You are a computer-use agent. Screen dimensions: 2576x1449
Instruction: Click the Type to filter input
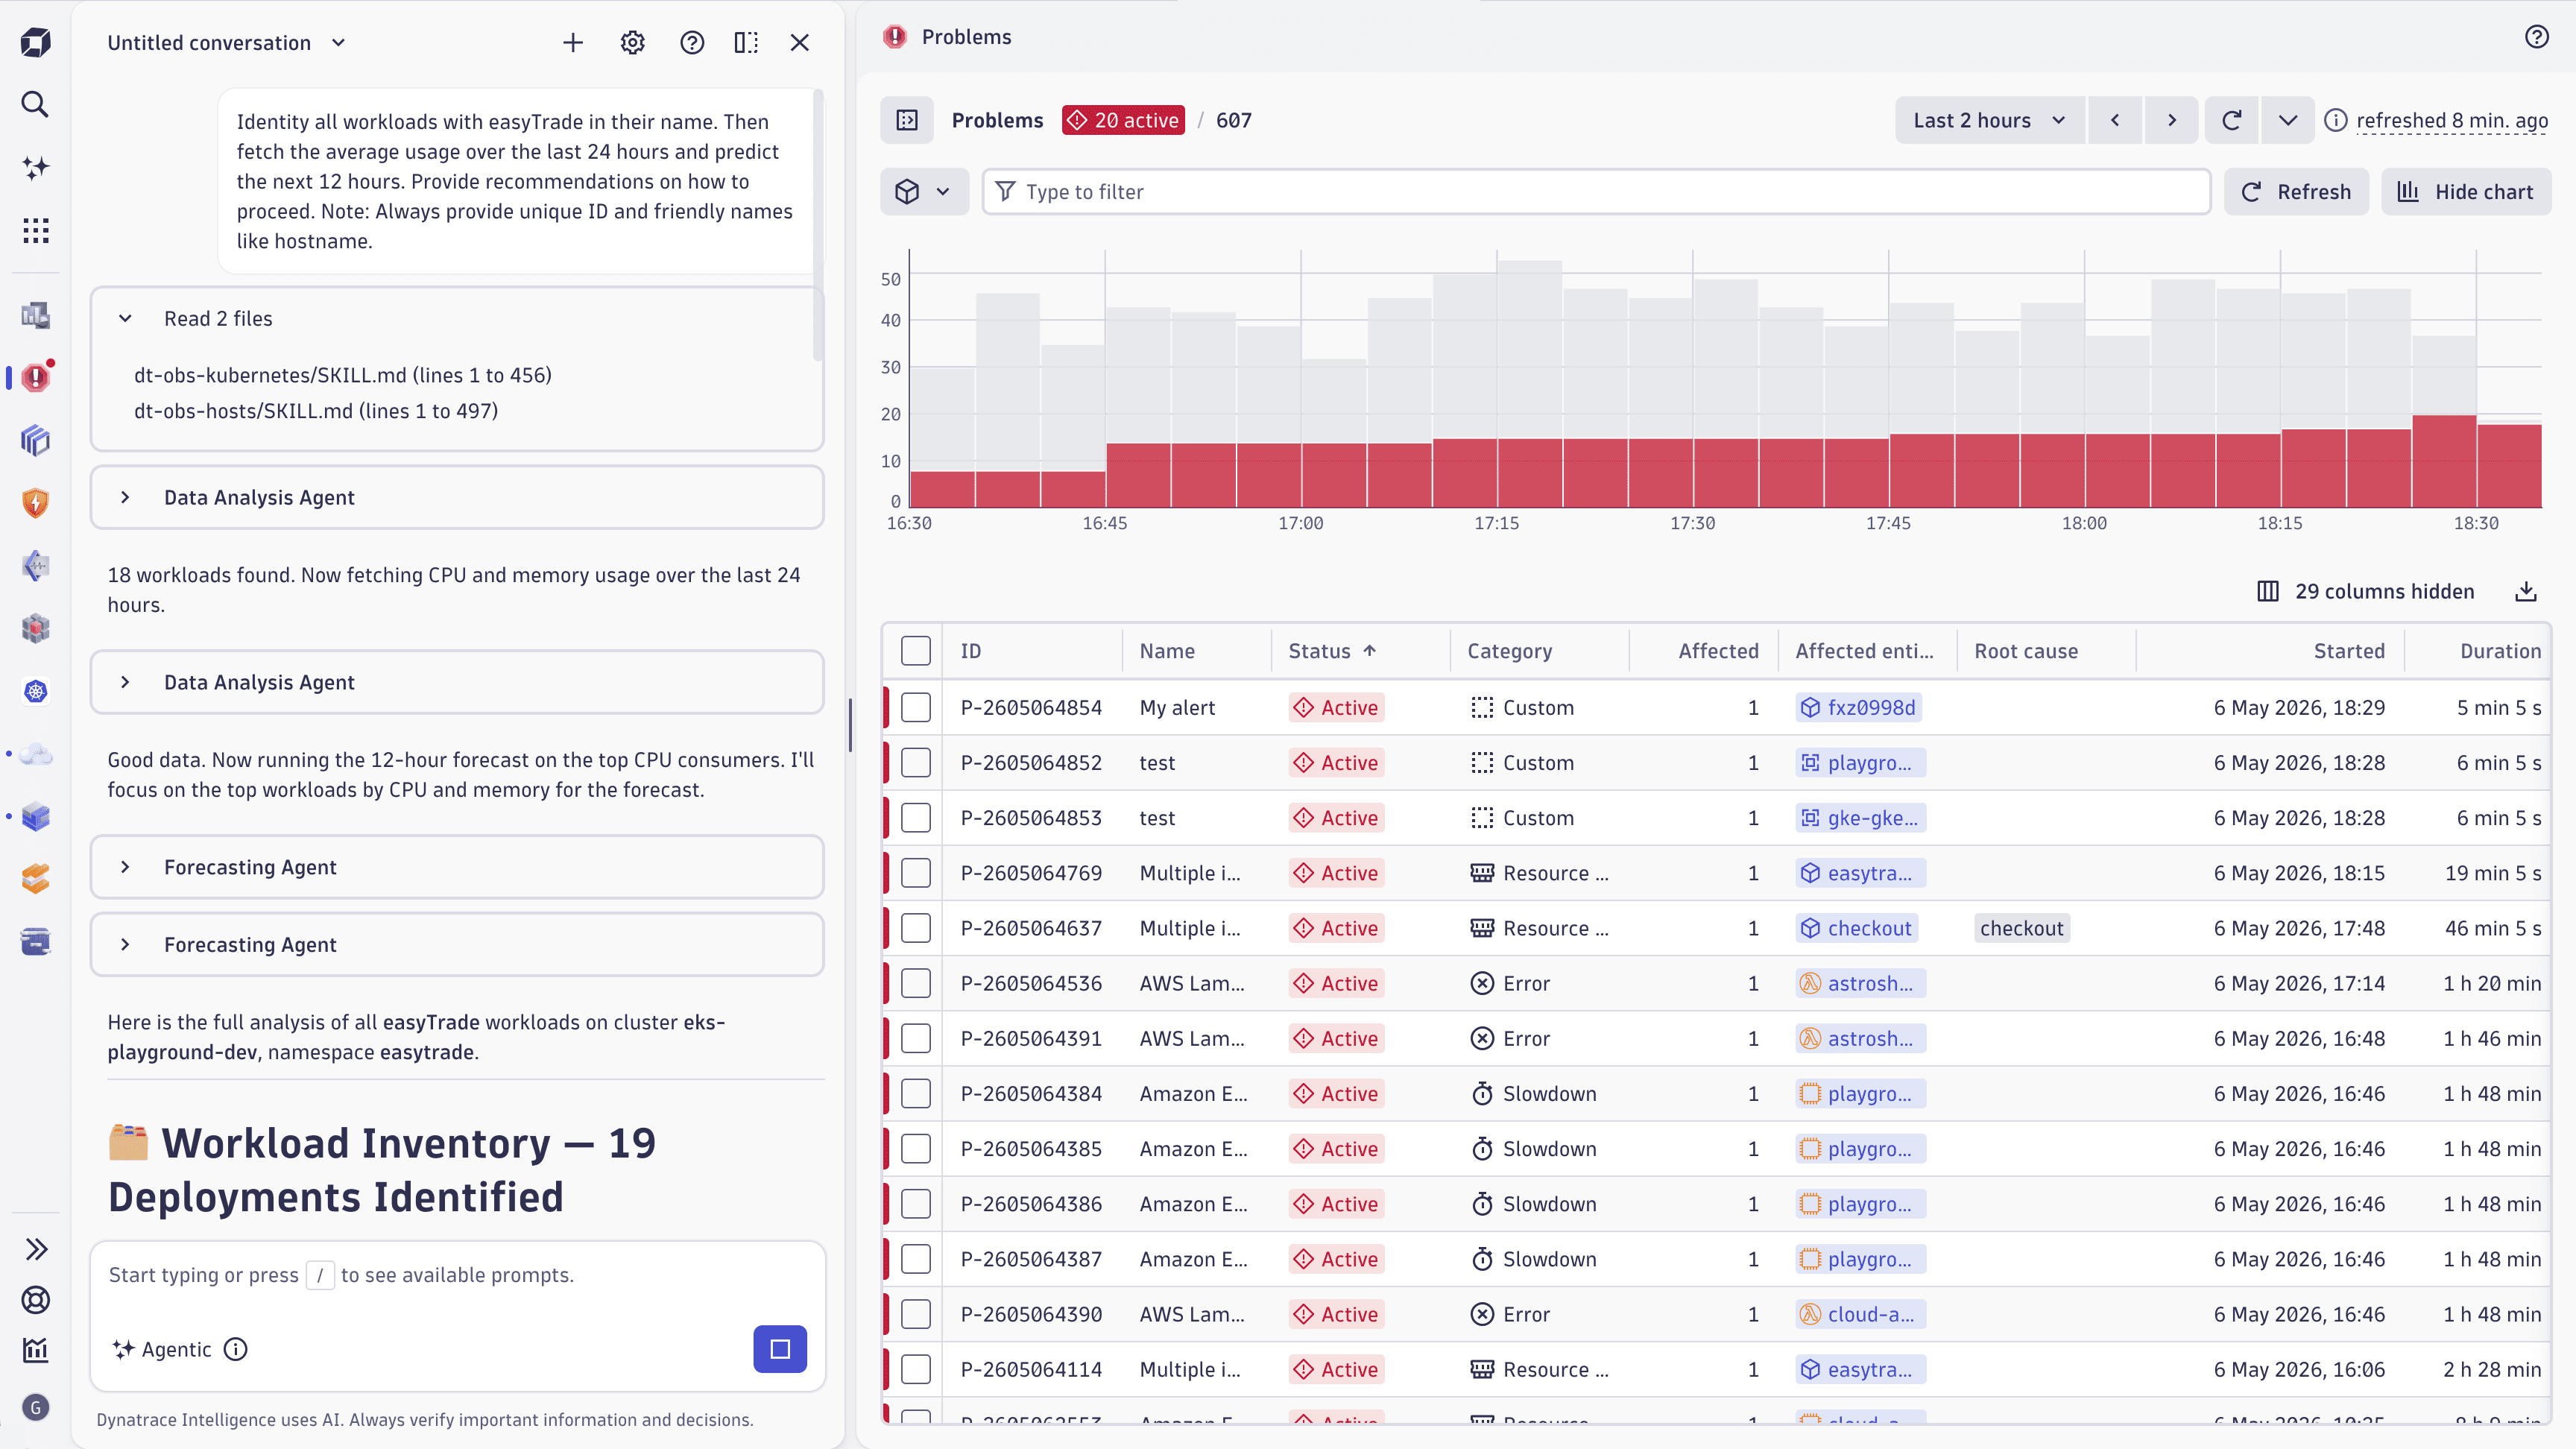coord(1596,191)
